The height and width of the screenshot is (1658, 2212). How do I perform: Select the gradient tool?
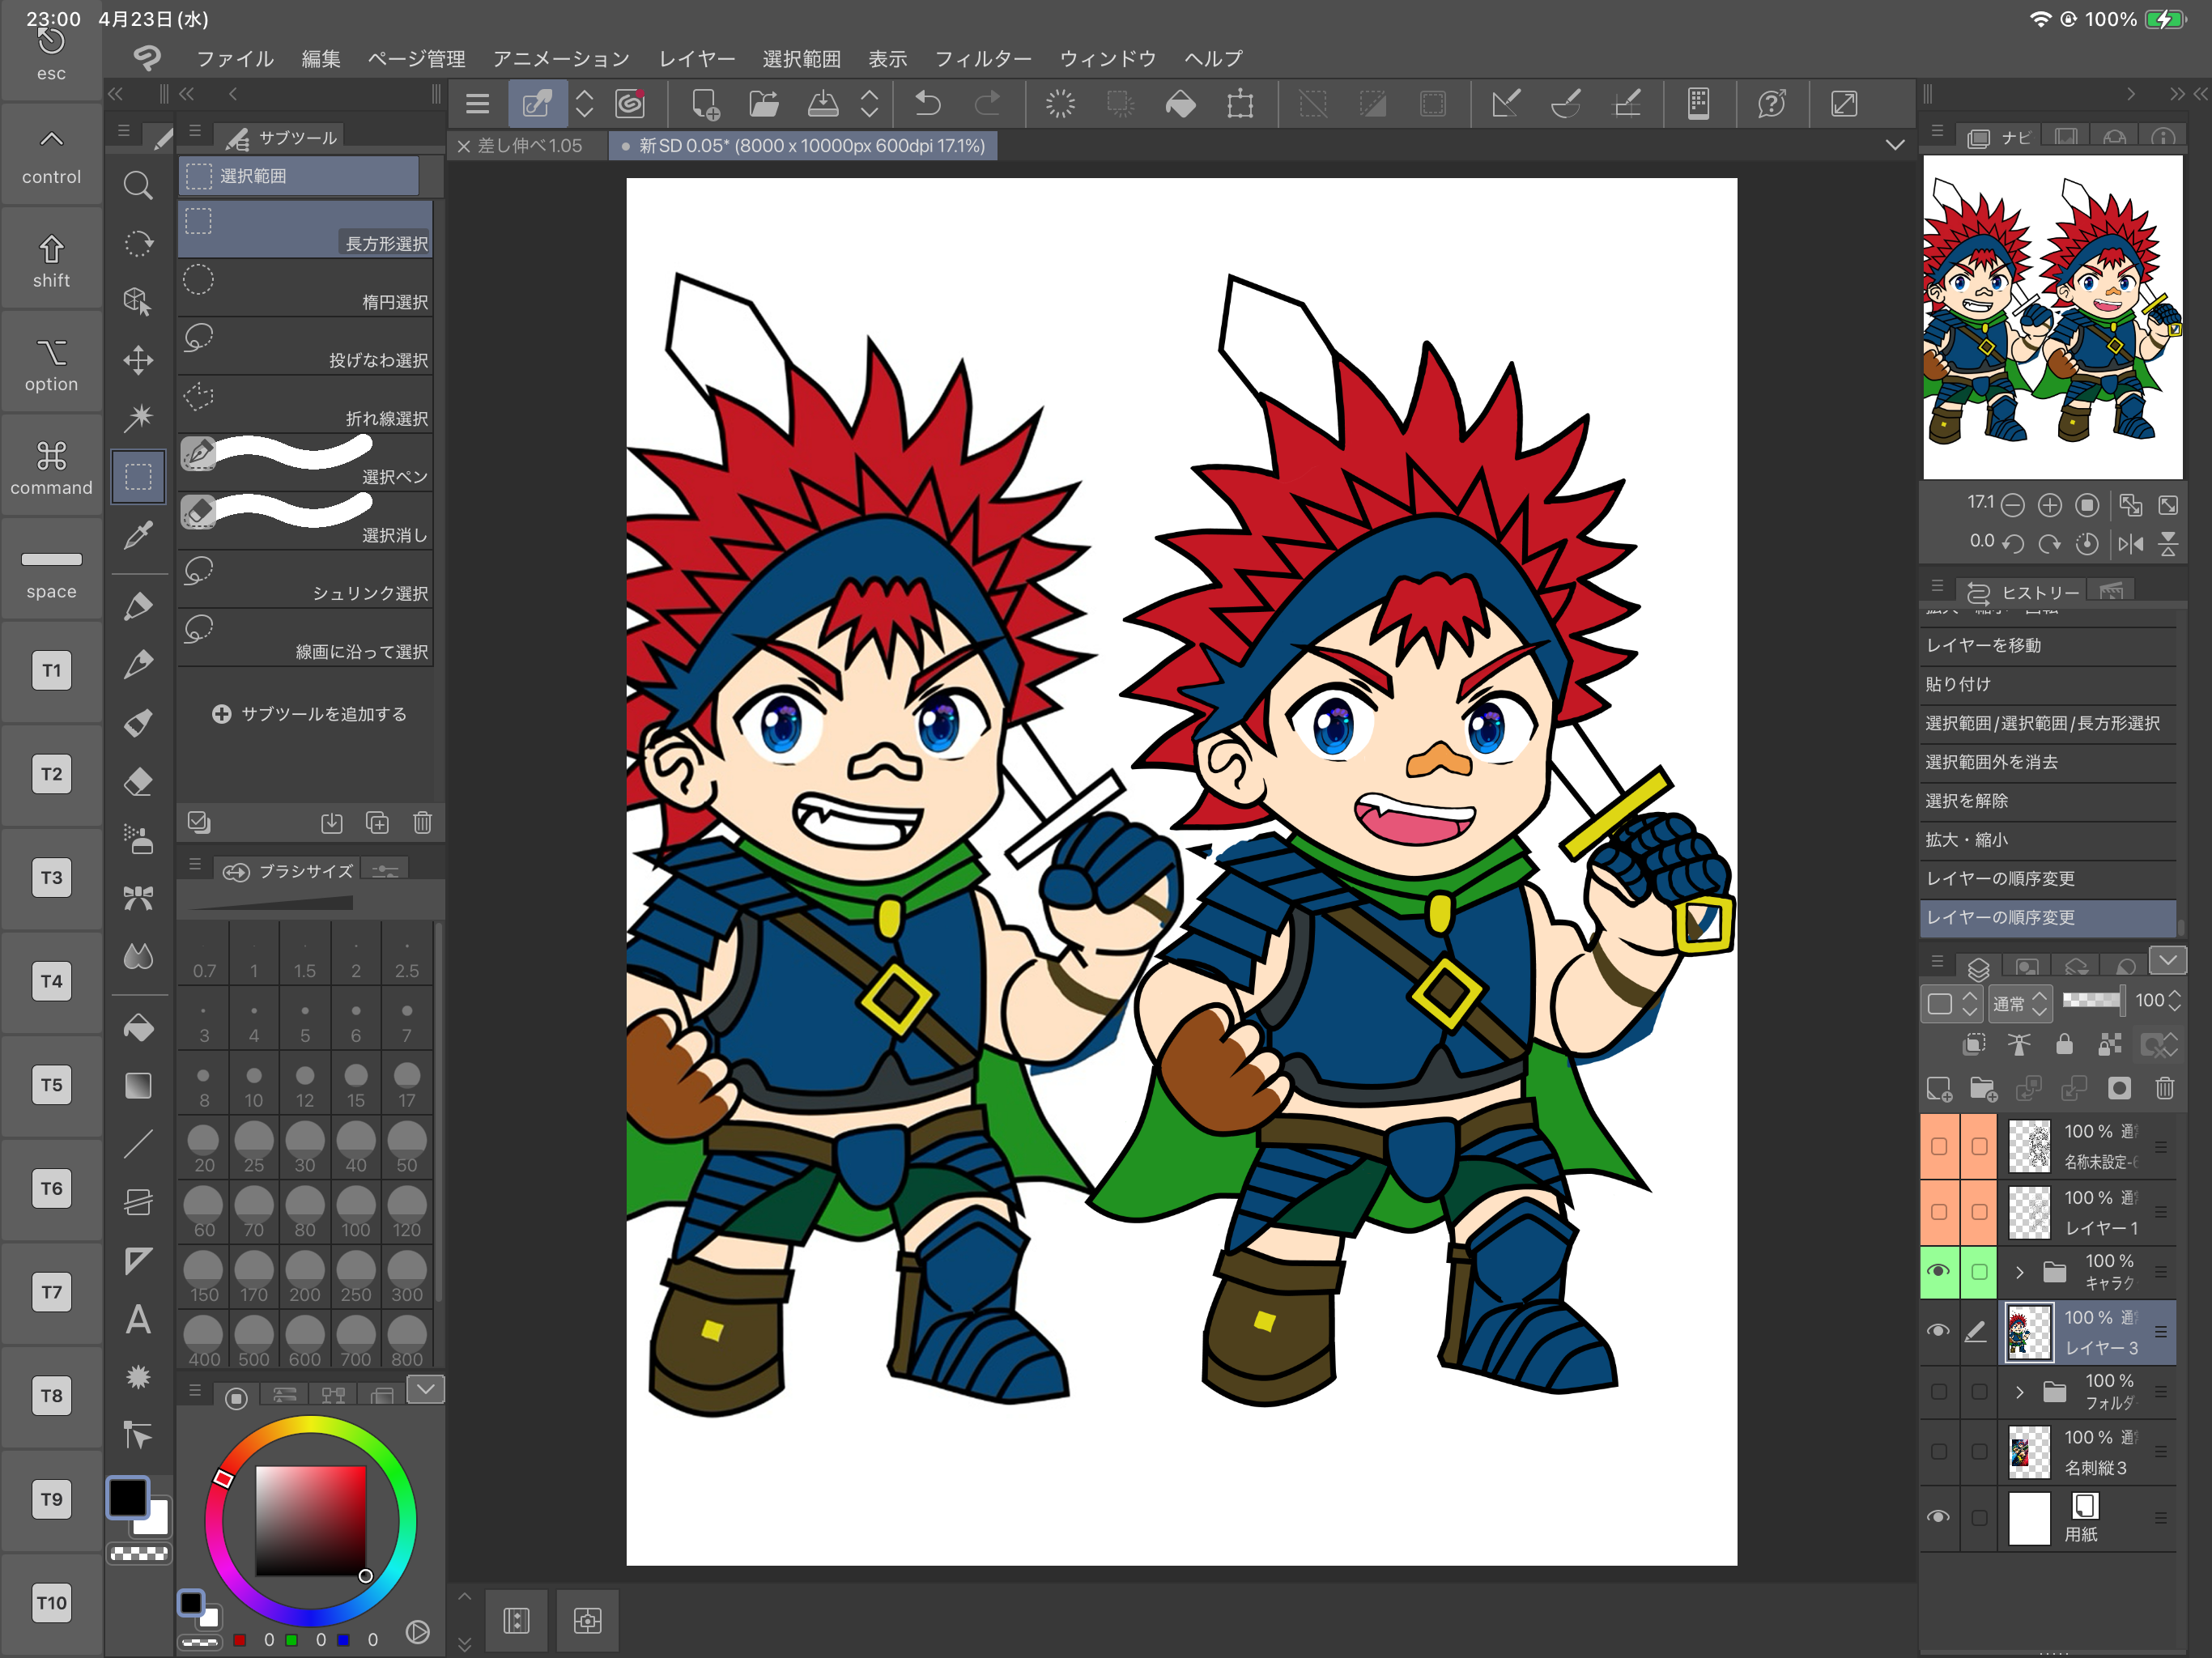click(138, 1086)
